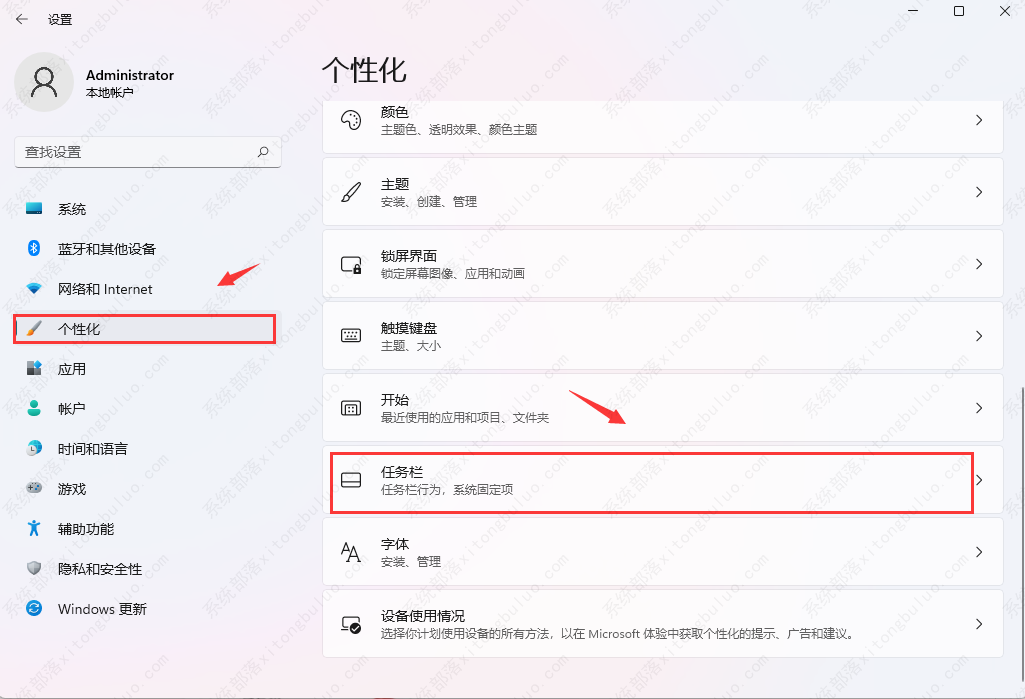Click the Privacy shield icon
Screen dimensions: 1025x699
pos(34,568)
